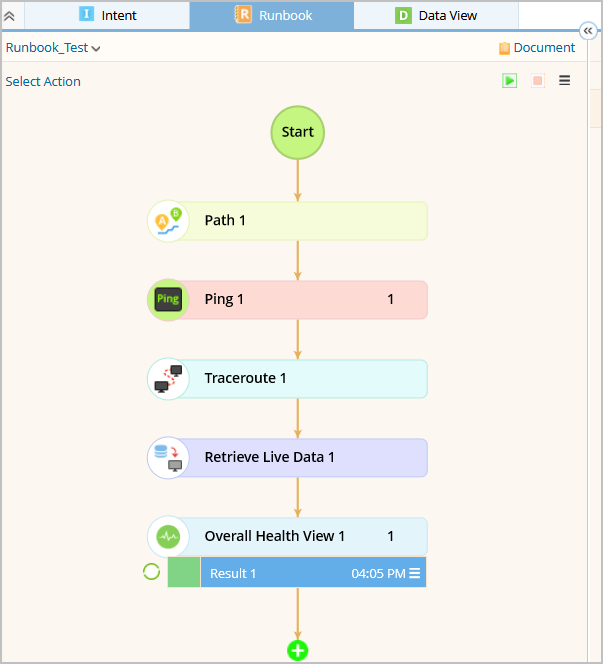Click the Retrieve Live Data 1 icon
This screenshot has width=603, height=664.
click(x=168, y=458)
